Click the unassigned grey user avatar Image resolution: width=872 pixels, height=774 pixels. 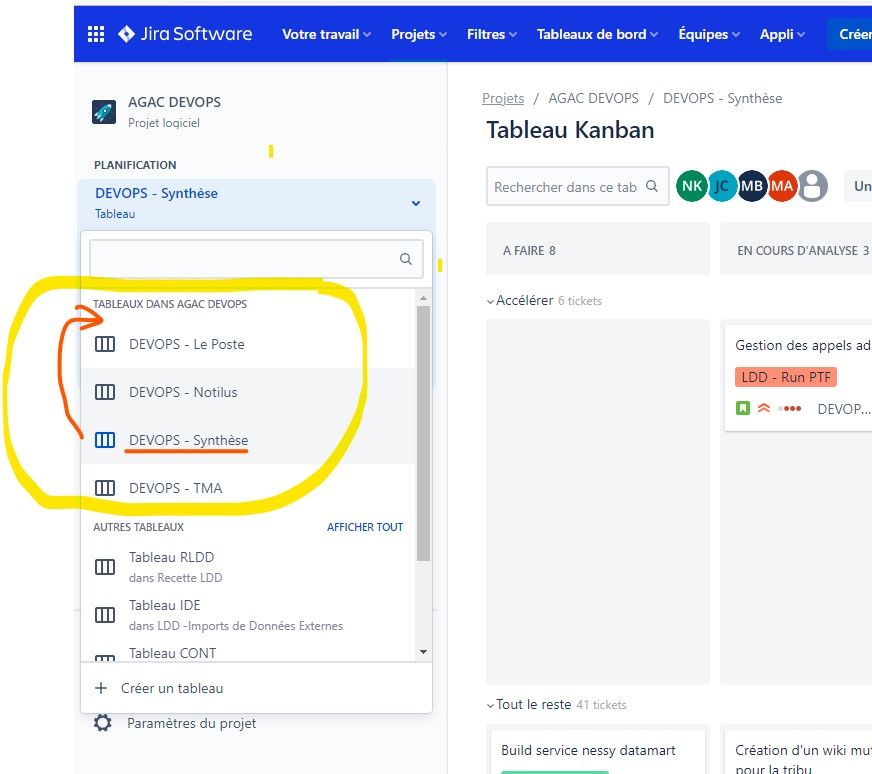[812, 186]
